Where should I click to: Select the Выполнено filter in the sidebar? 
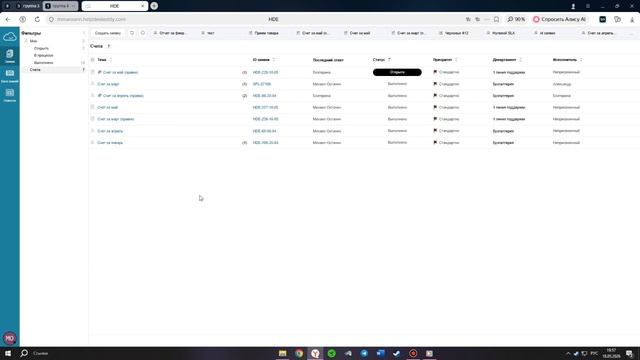(44, 62)
